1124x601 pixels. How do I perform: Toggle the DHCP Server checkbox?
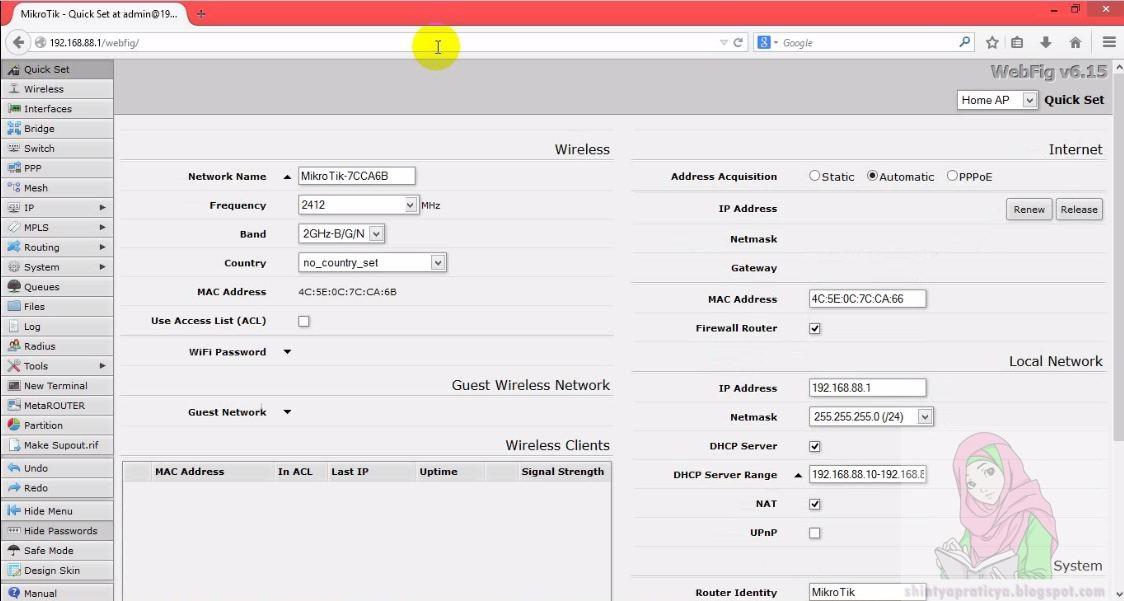coord(814,446)
